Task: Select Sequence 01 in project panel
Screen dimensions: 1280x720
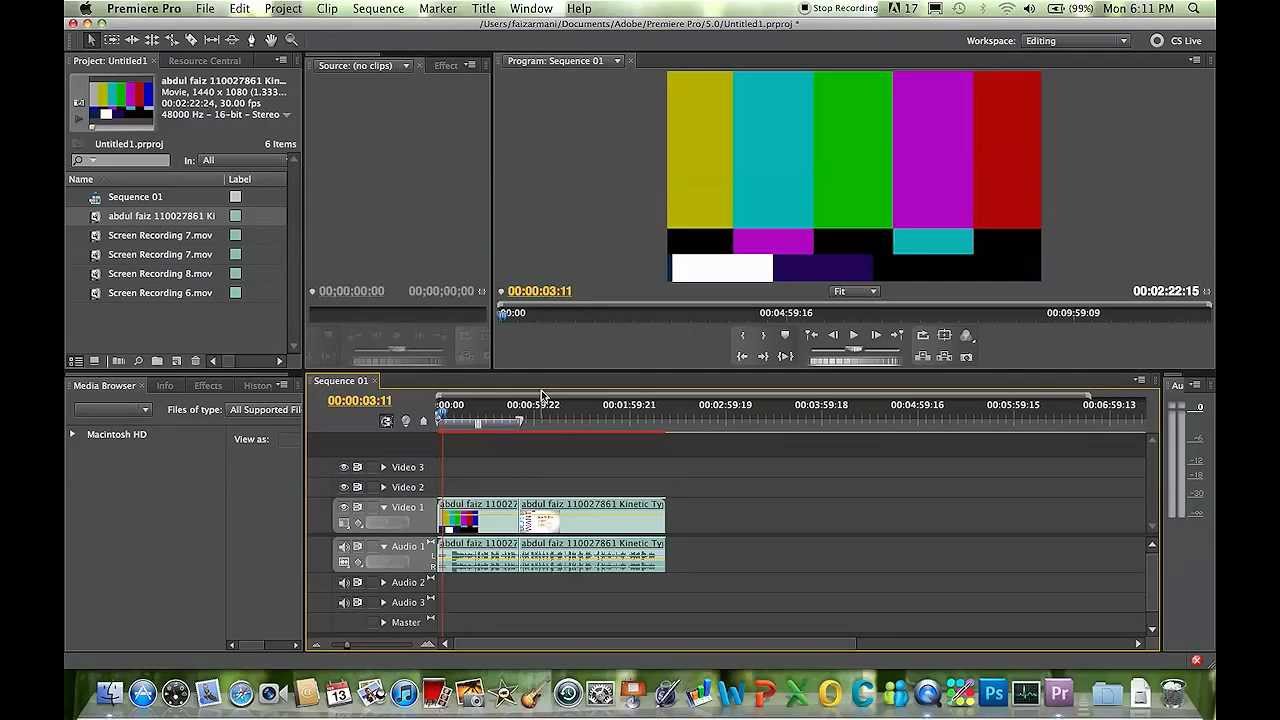Action: [135, 197]
